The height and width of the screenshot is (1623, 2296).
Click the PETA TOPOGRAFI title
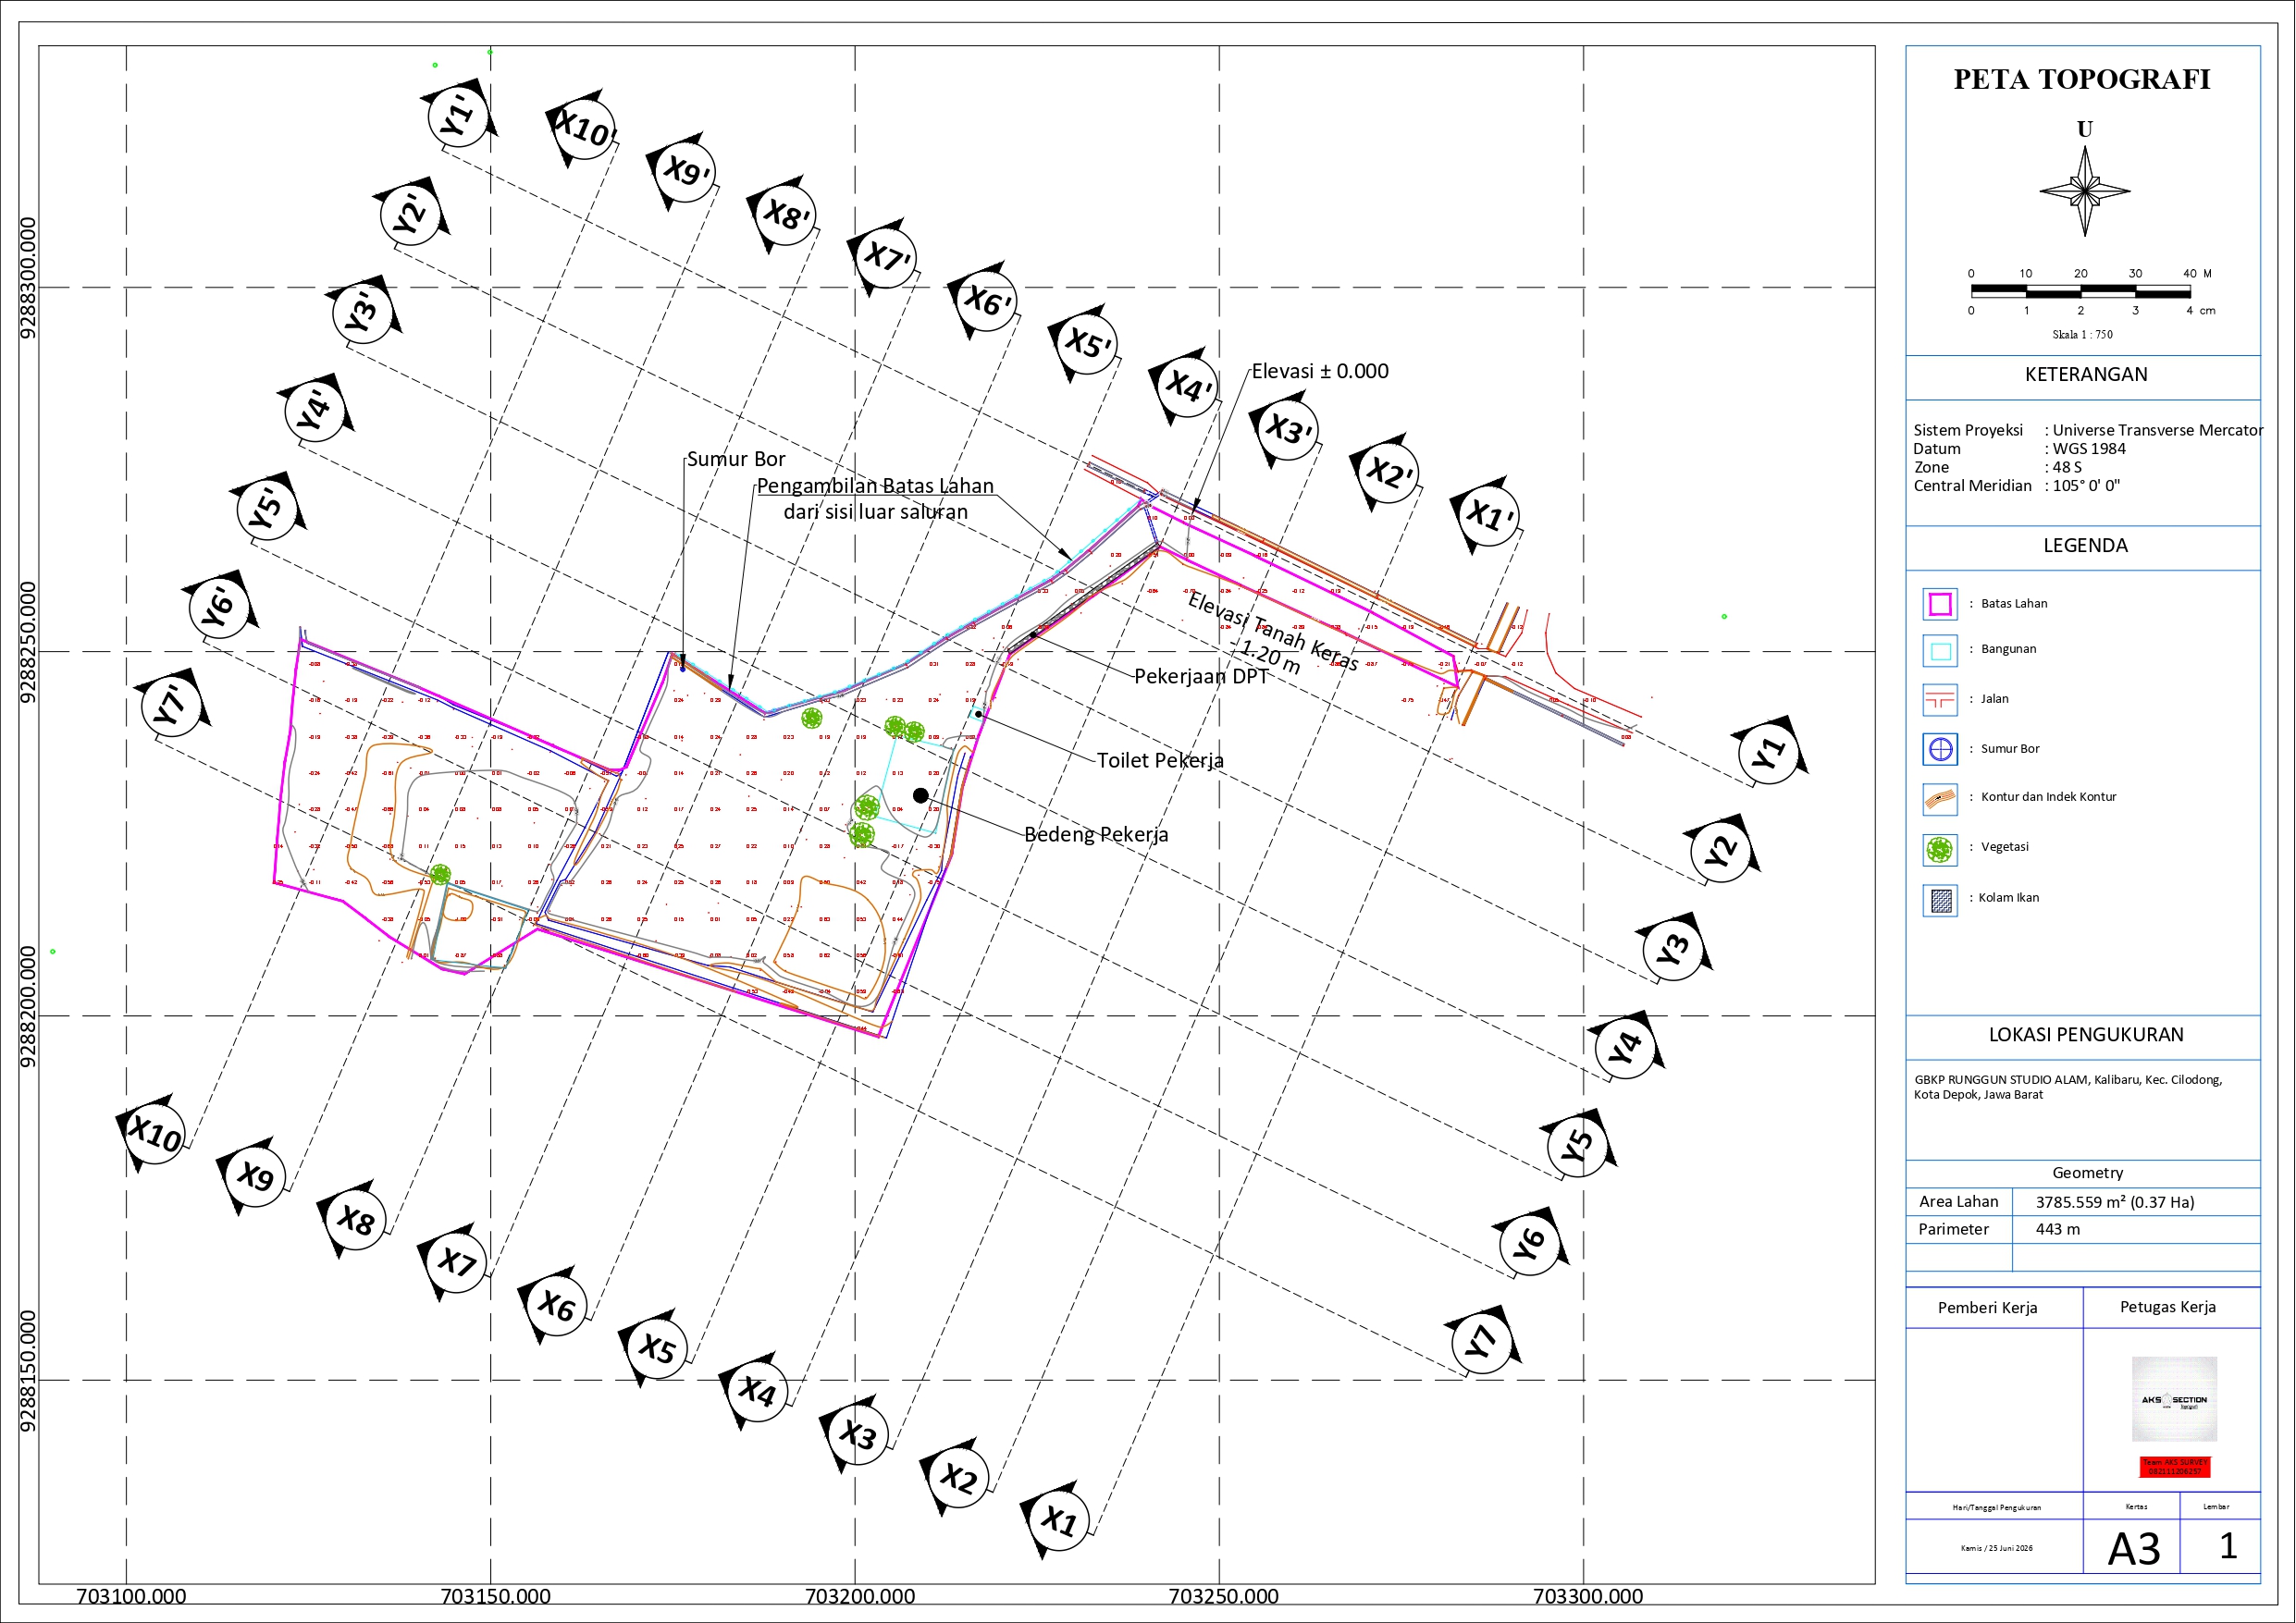[x=2082, y=79]
